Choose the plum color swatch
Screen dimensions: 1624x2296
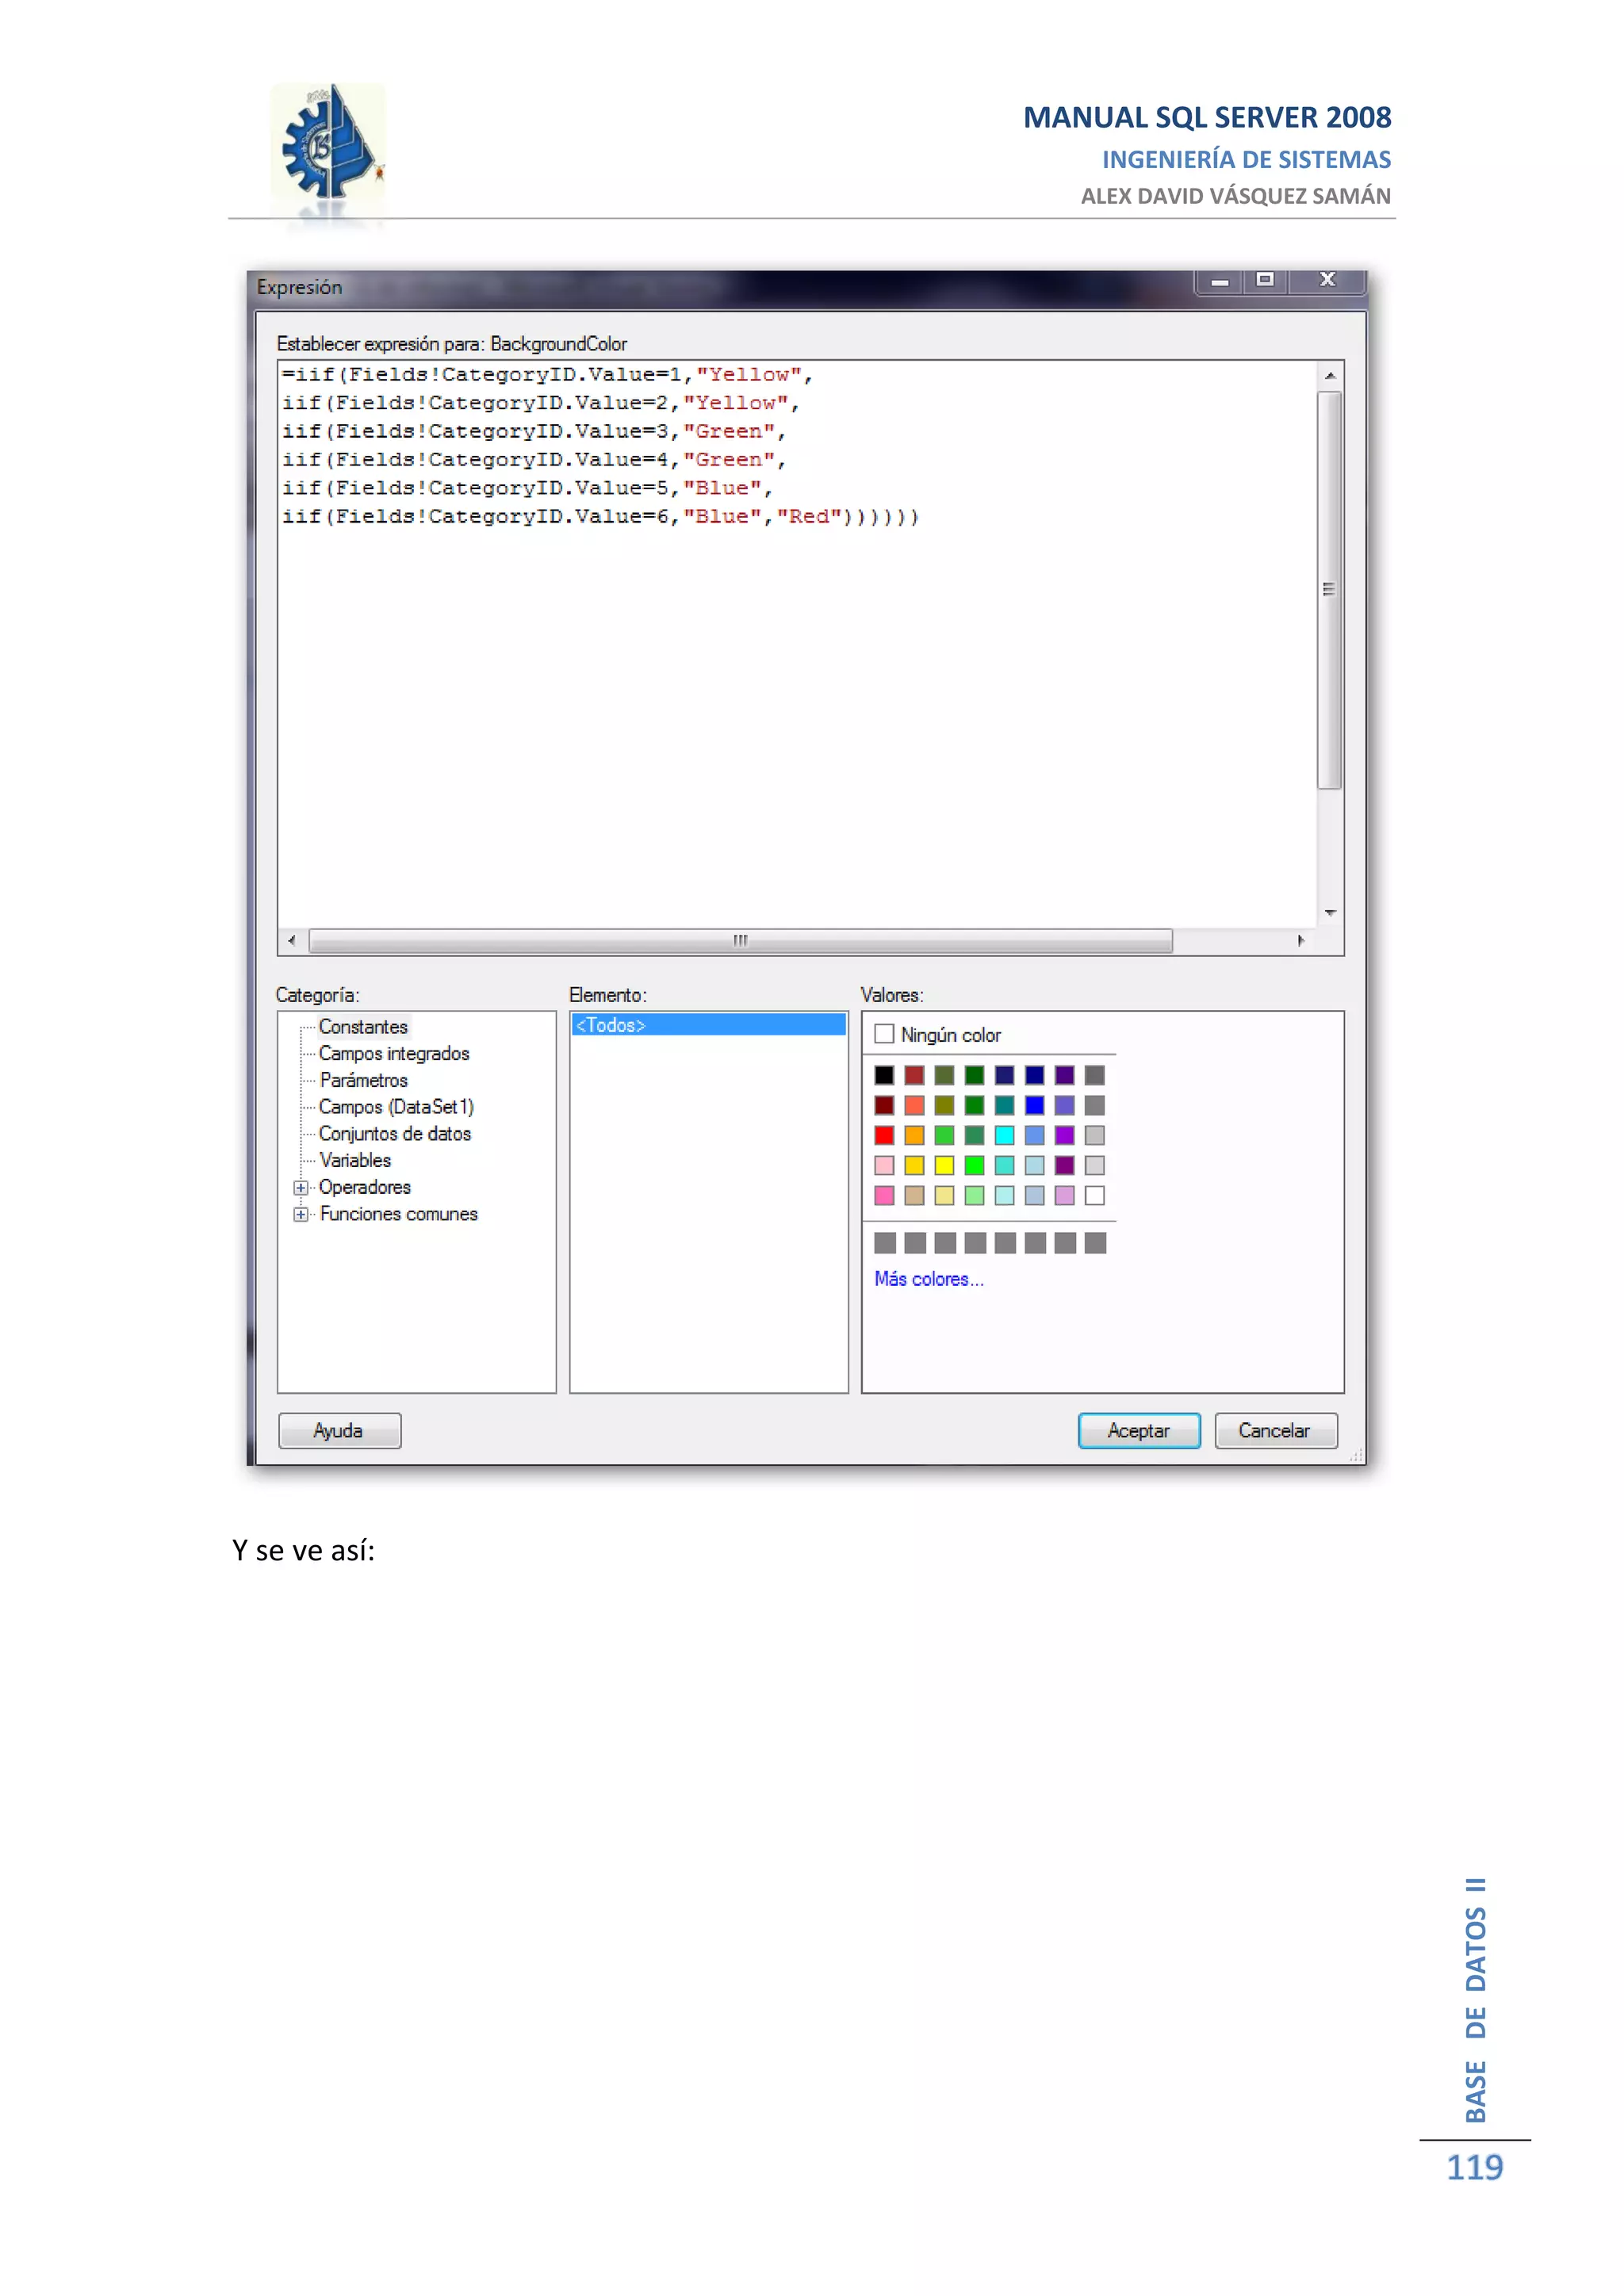pyautogui.click(x=1064, y=1195)
